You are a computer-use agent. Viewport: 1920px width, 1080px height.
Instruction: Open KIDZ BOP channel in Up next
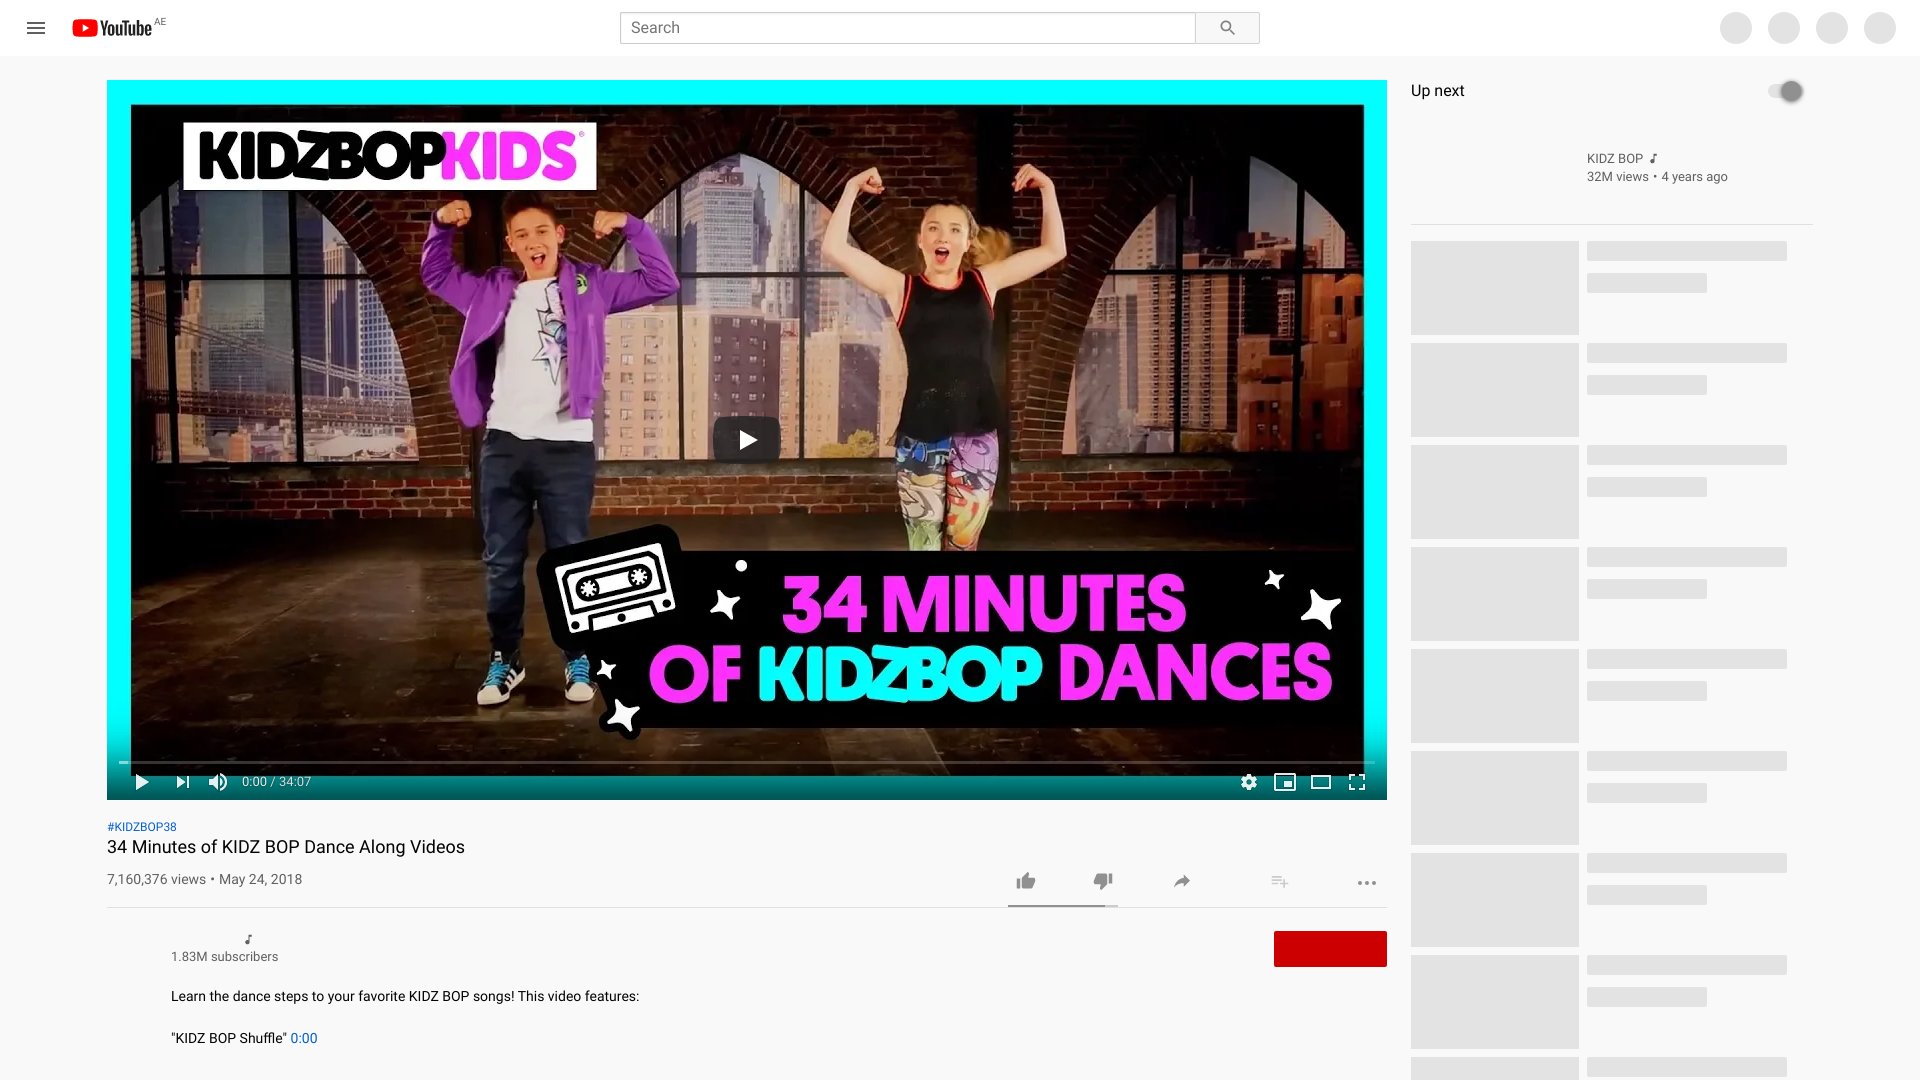pyautogui.click(x=1615, y=159)
